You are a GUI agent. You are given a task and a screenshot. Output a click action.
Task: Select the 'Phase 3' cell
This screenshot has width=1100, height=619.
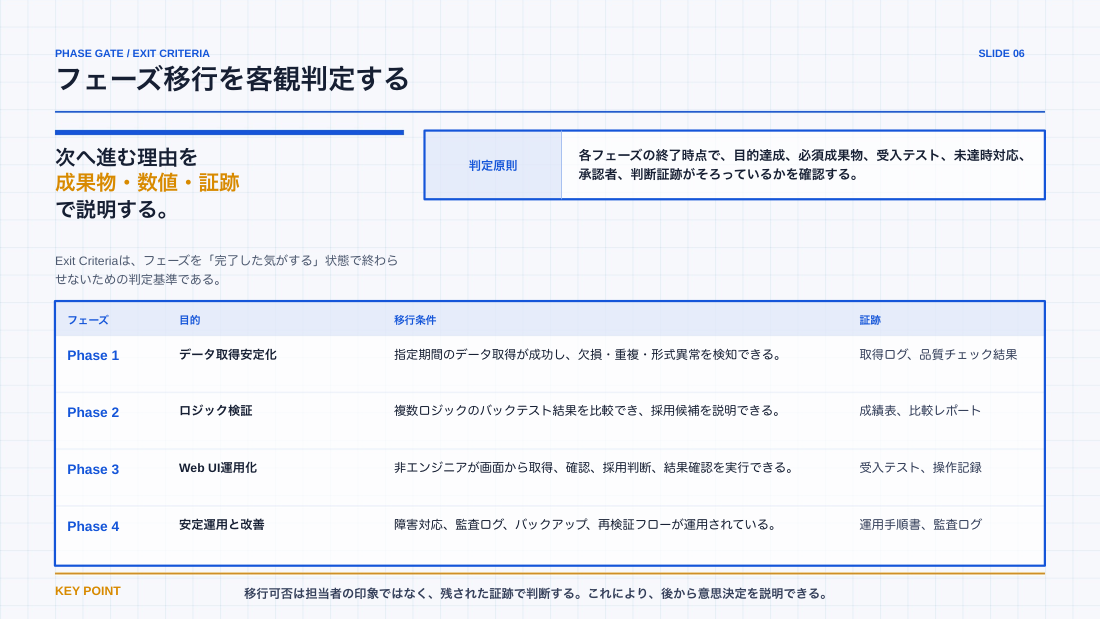tap(93, 469)
